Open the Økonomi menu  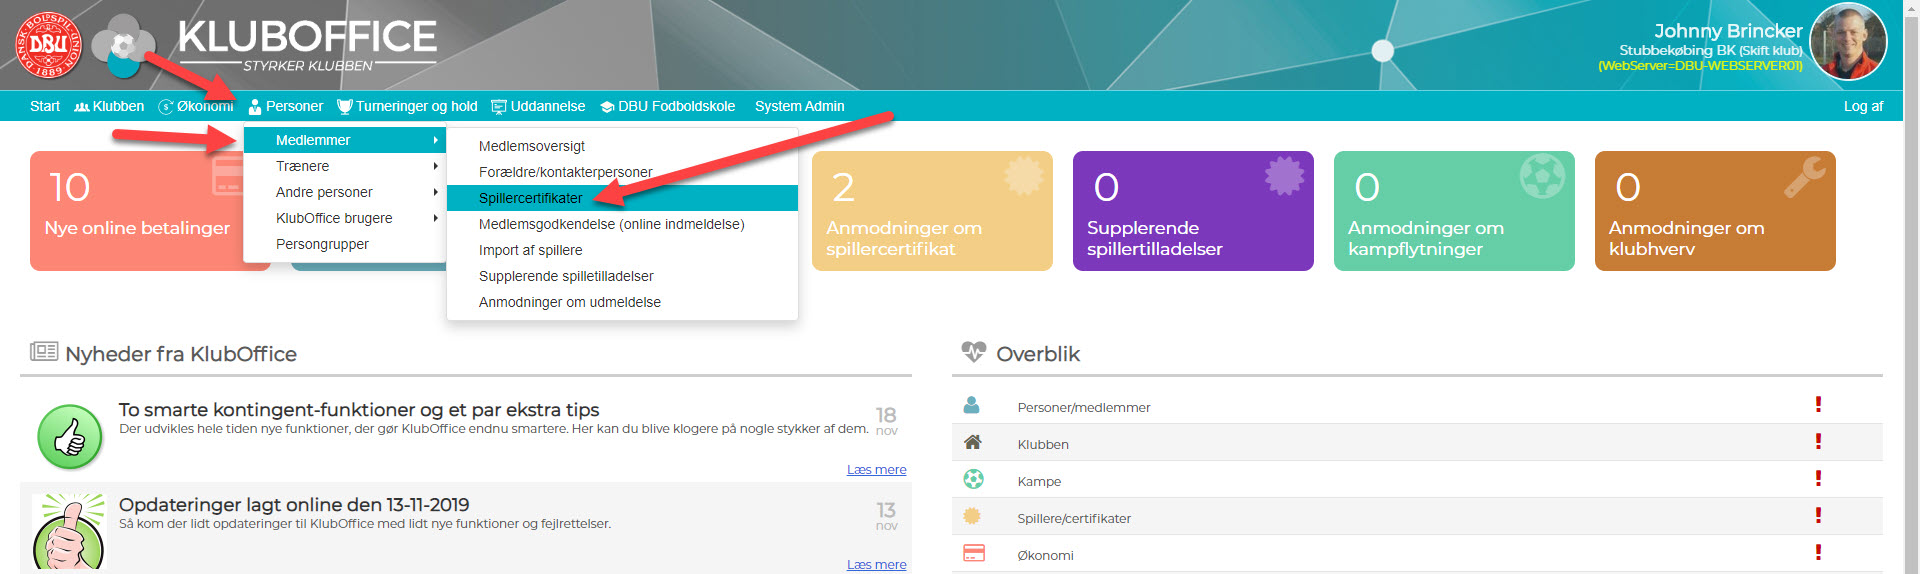[x=196, y=106]
